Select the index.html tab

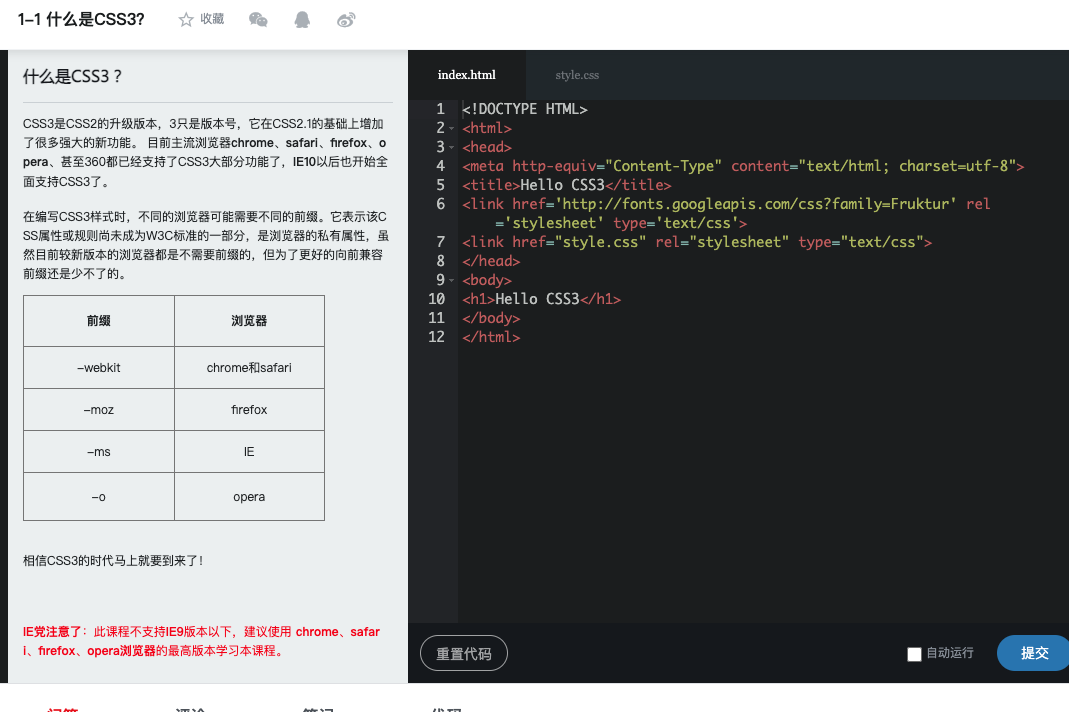point(466,74)
